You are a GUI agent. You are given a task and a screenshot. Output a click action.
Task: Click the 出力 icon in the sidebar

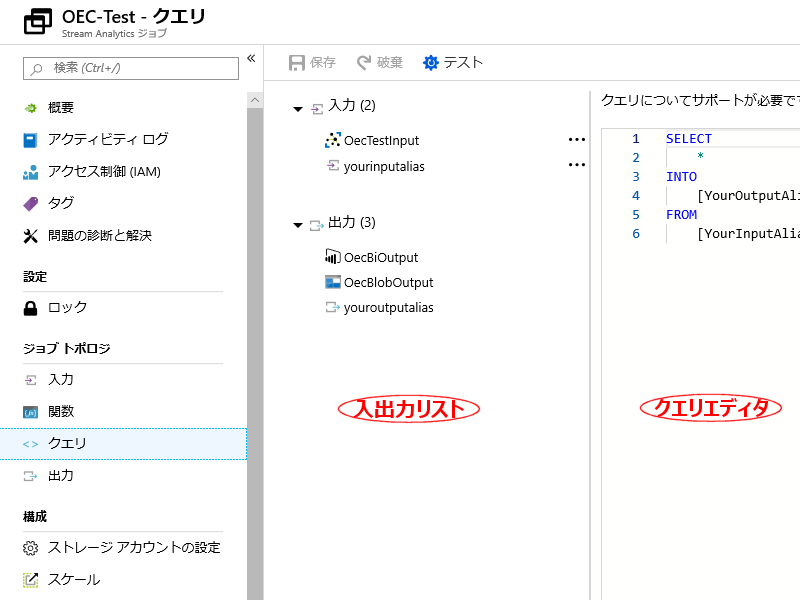(31, 476)
